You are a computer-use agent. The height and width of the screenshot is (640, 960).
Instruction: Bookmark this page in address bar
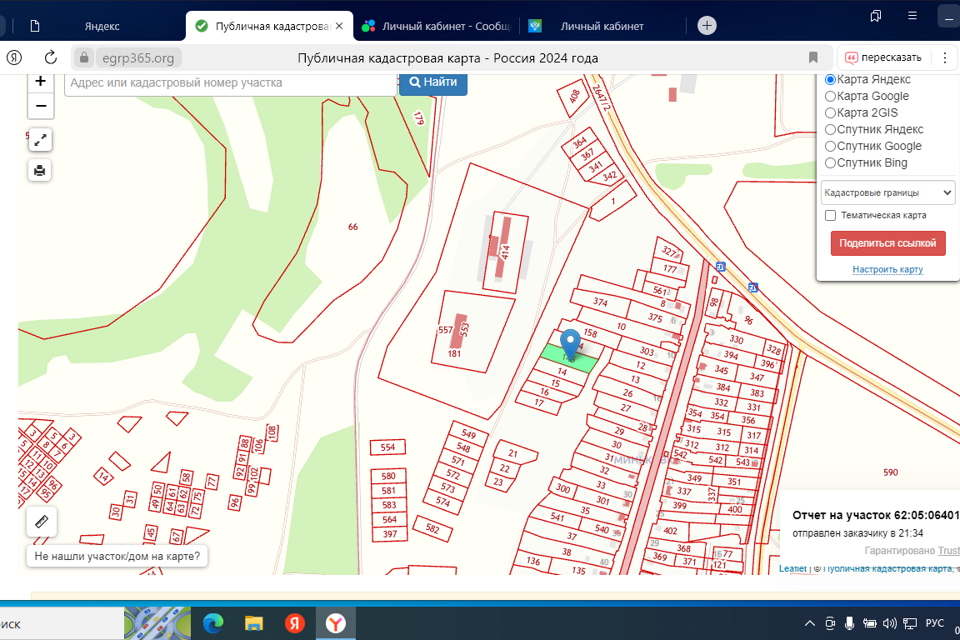[813, 58]
